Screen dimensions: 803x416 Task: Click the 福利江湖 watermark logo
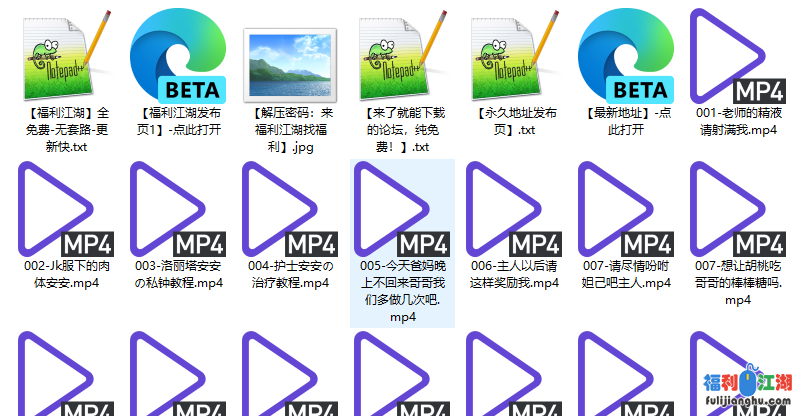pyautogui.click(x=748, y=387)
